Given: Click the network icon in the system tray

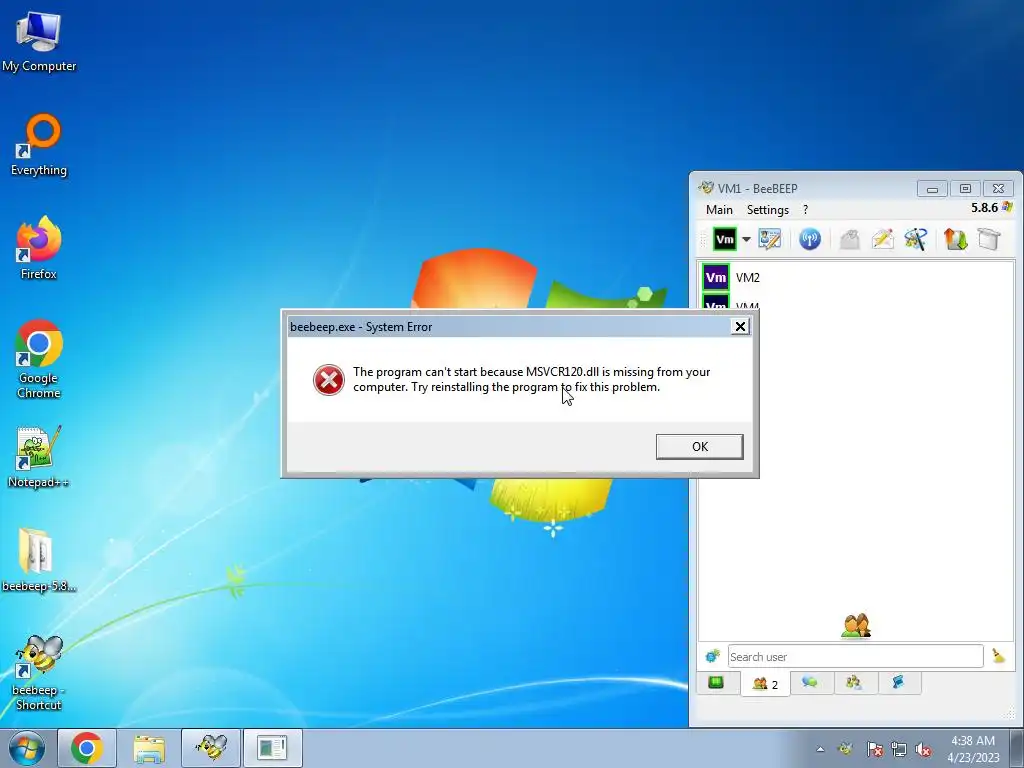Looking at the screenshot, I should [x=899, y=749].
